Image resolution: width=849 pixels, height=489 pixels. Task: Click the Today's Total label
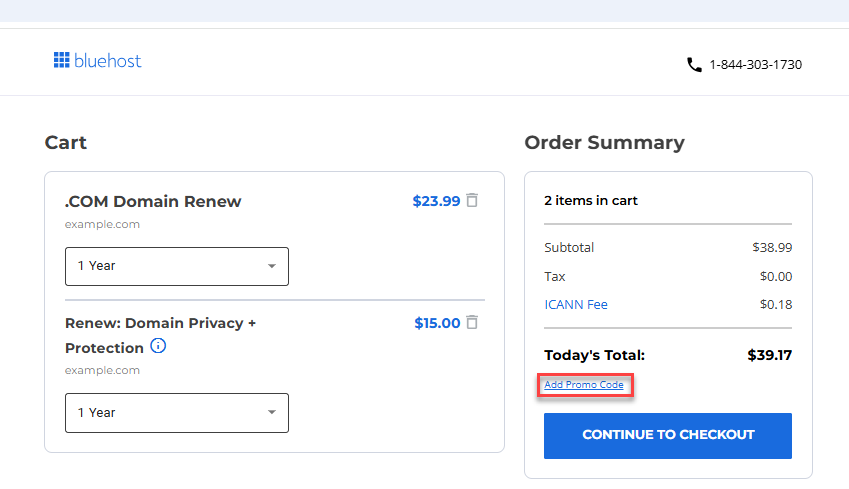coord(595,355)
